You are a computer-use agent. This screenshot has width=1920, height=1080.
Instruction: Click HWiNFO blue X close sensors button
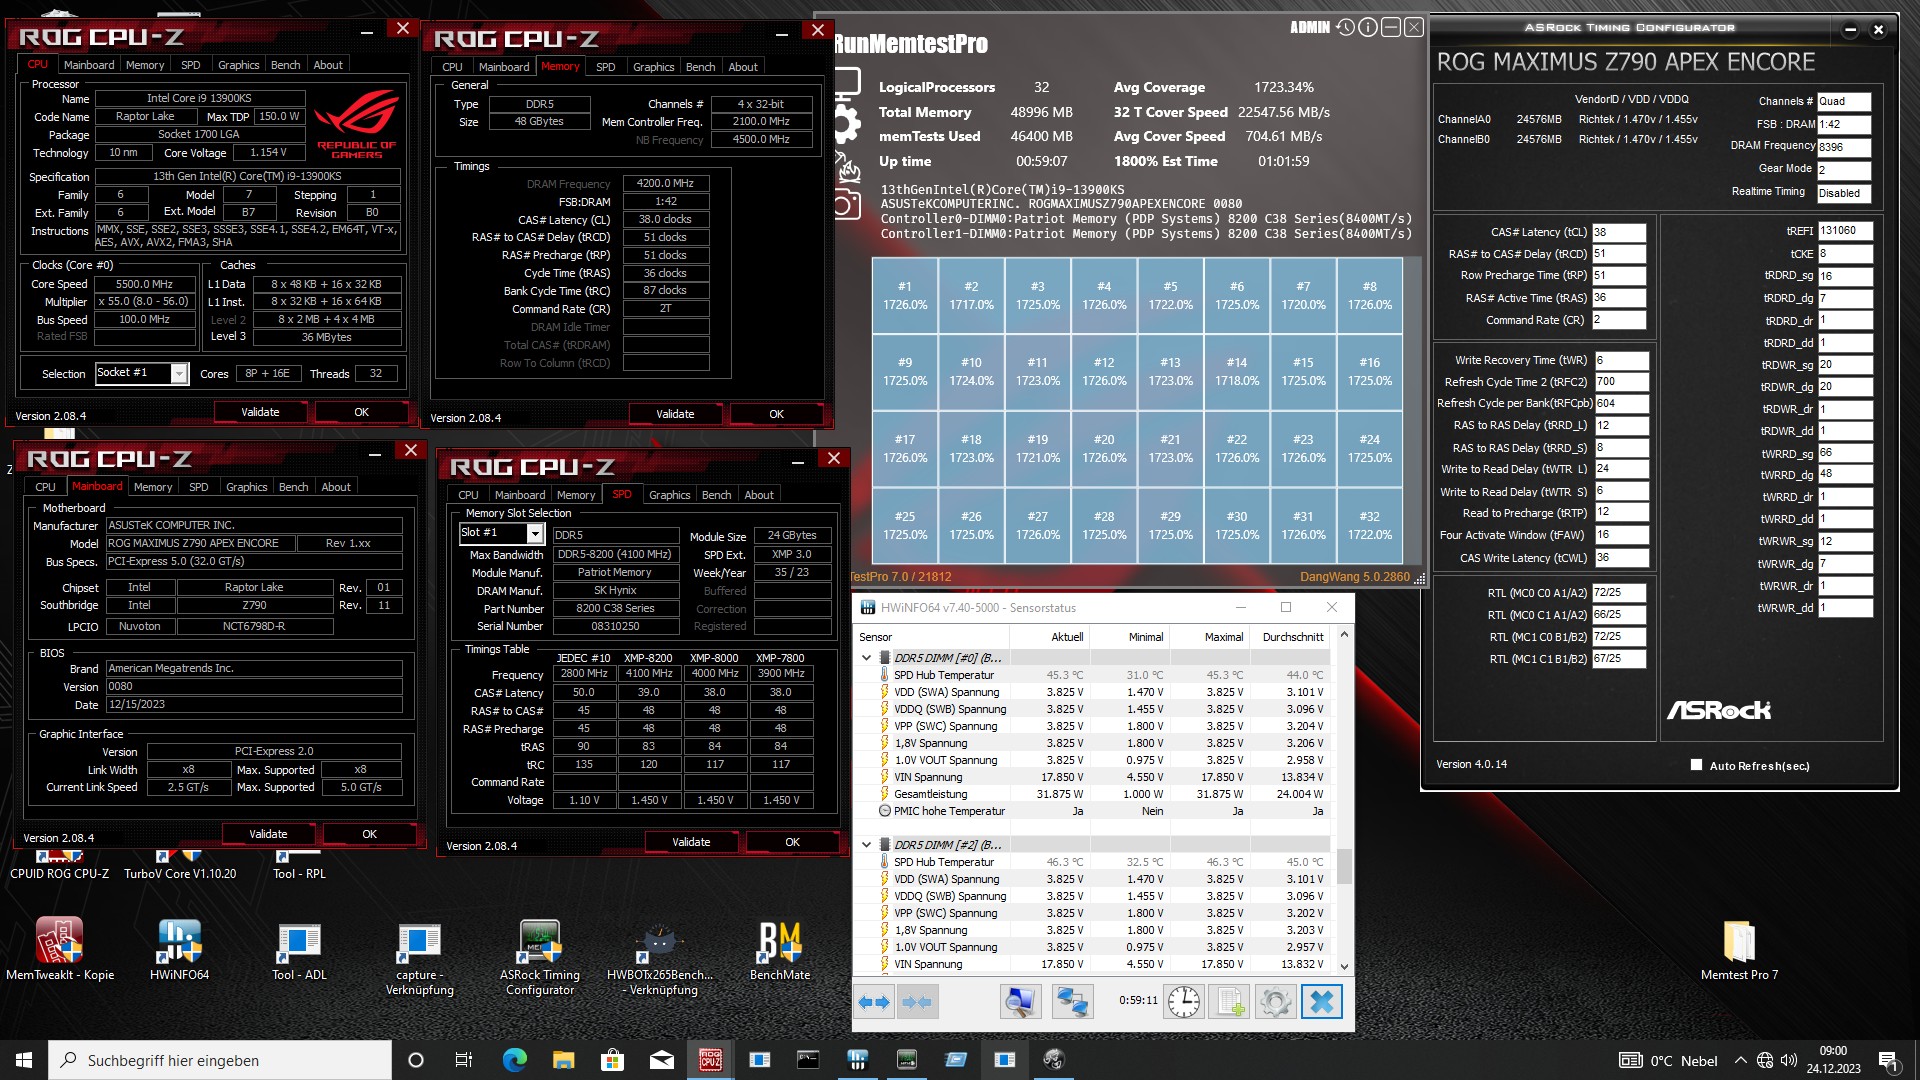click(1321, 1002)
